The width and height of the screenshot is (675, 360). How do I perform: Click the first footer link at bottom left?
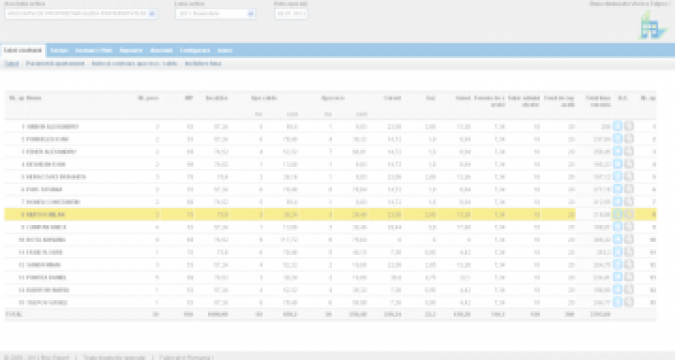tap(36, 357)
